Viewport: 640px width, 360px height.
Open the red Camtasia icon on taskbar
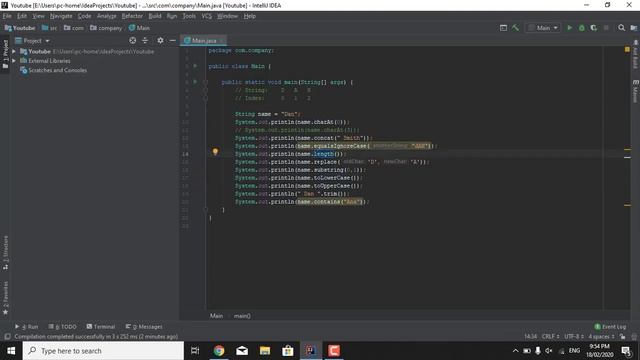(x=333, y=351)
